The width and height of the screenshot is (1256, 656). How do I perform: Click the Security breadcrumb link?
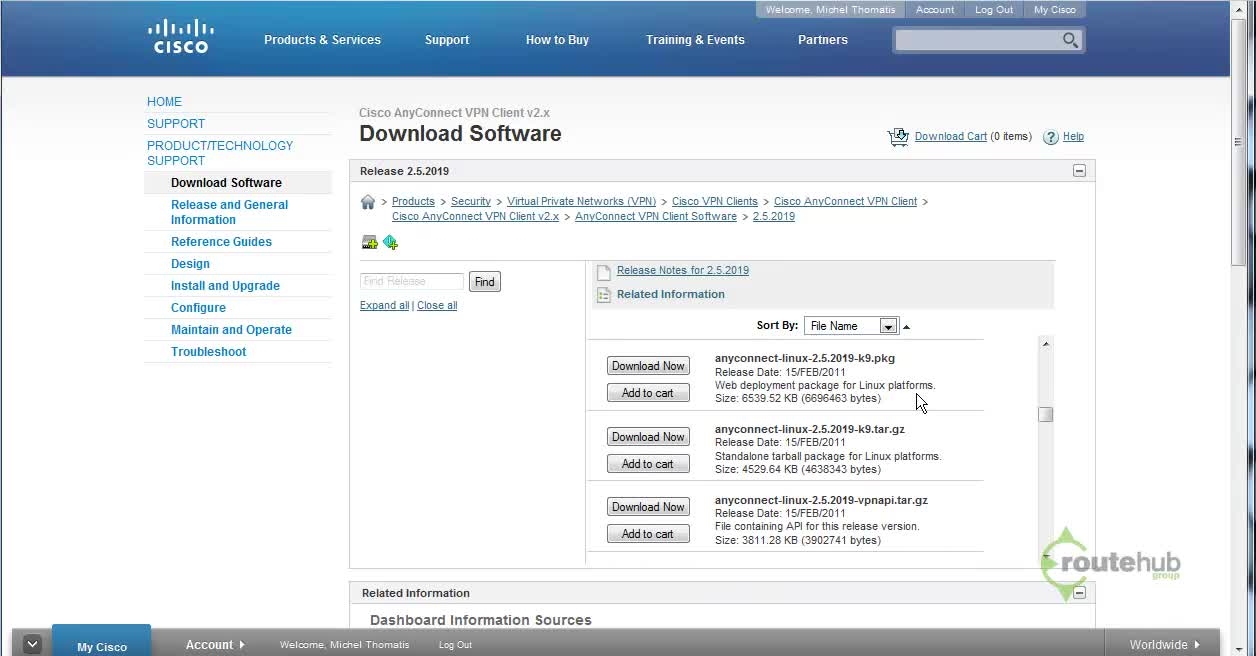(471, 202)
